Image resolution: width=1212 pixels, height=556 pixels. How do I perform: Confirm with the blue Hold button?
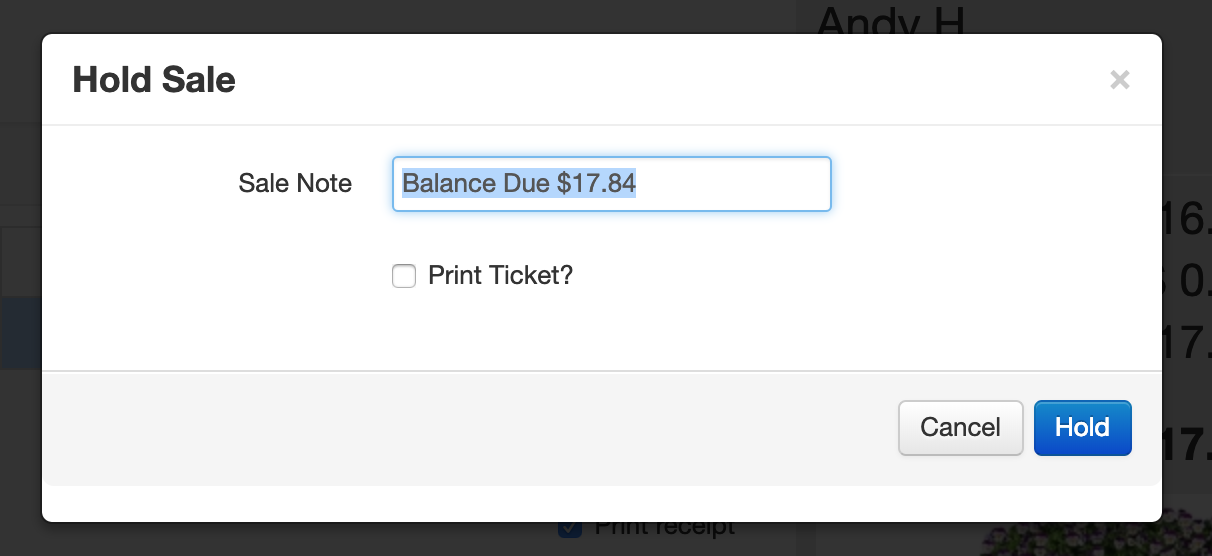pos(1082,428)
